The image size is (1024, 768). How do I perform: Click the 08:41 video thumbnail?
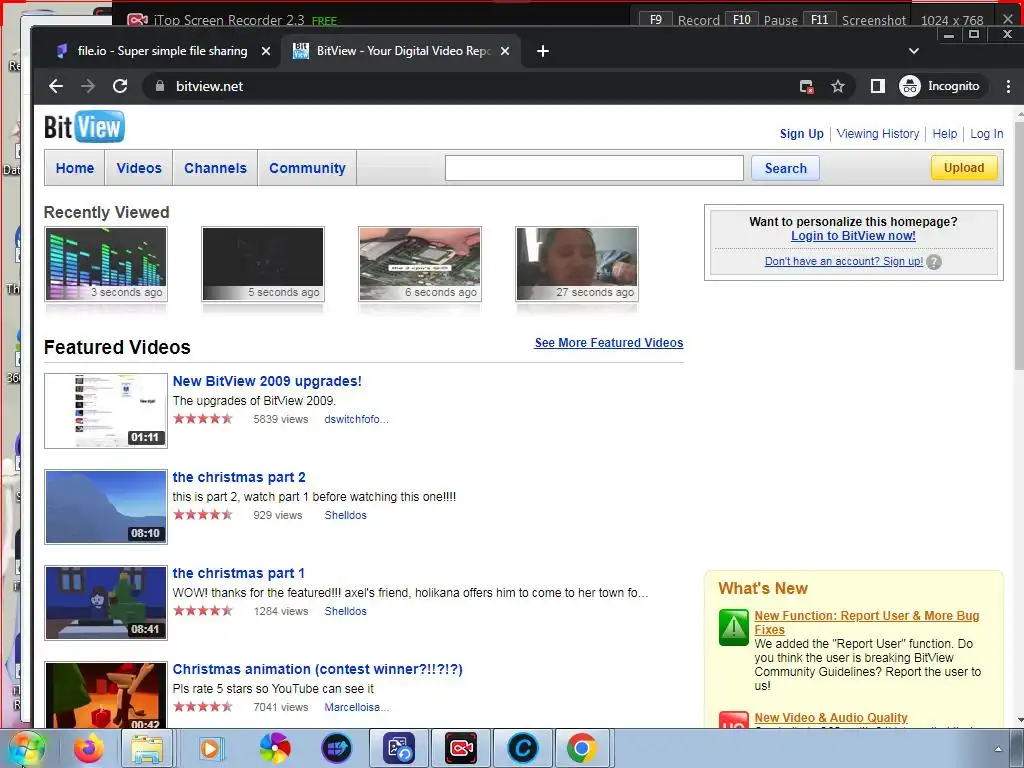[106, 603]
